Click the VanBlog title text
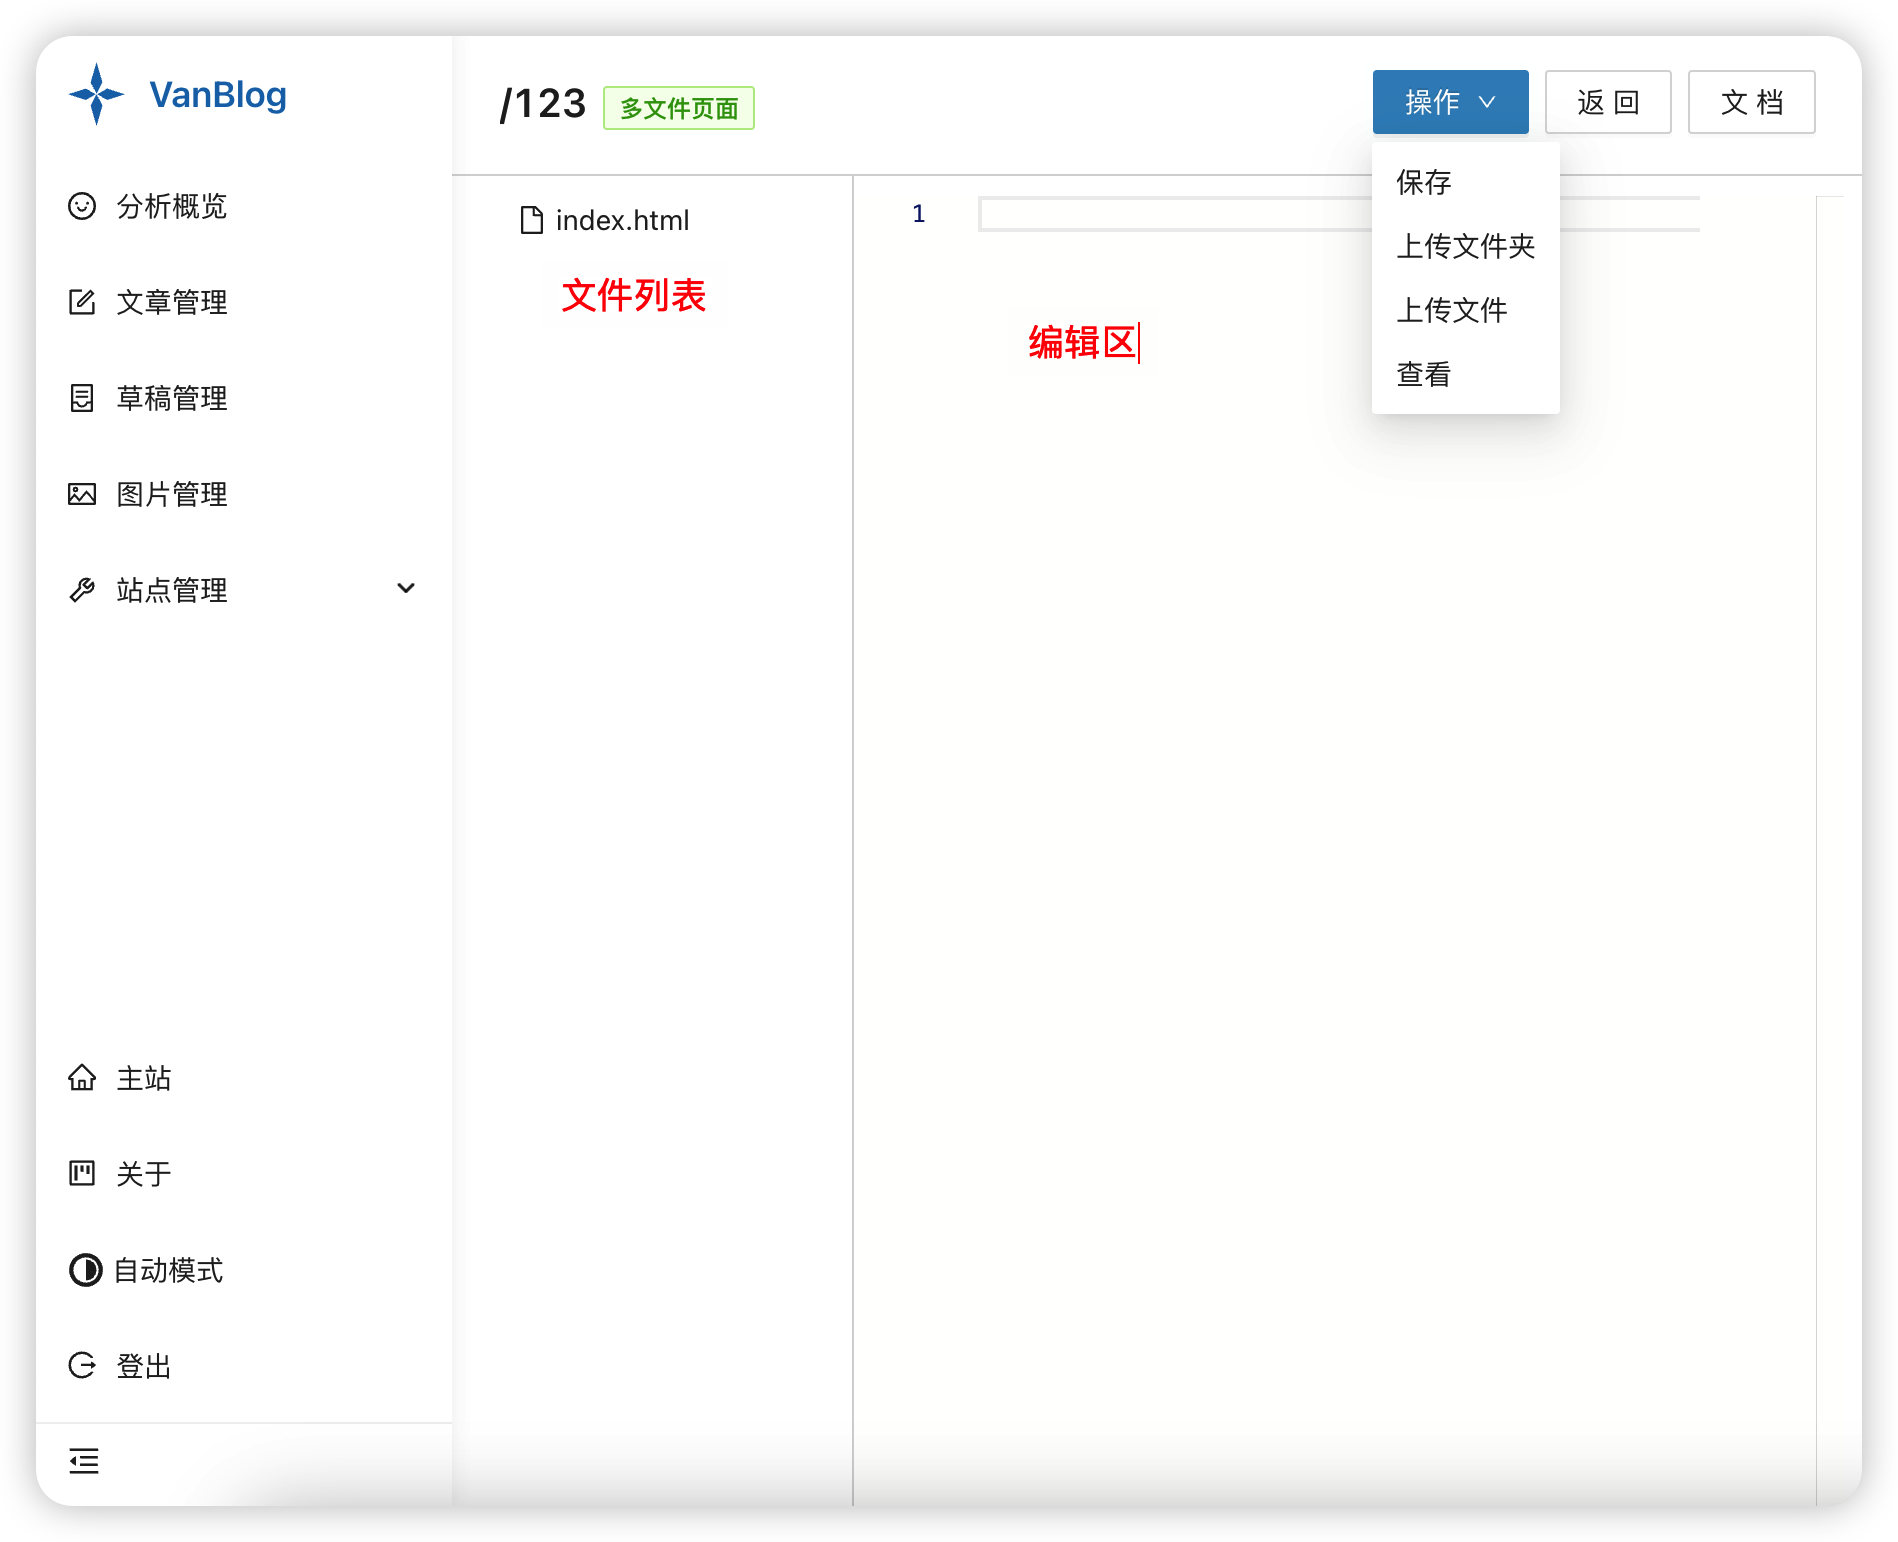The width and height of the screenshot is (1898, 1542). point(218,95)
